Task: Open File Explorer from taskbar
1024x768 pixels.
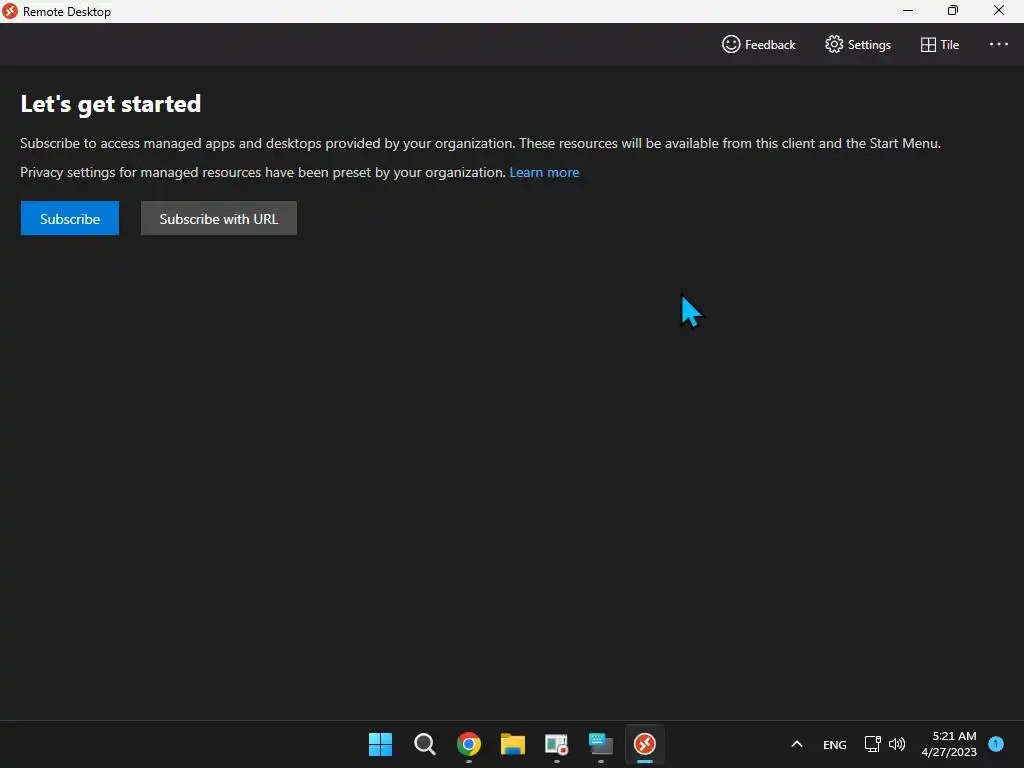Action: click(513, 744)
